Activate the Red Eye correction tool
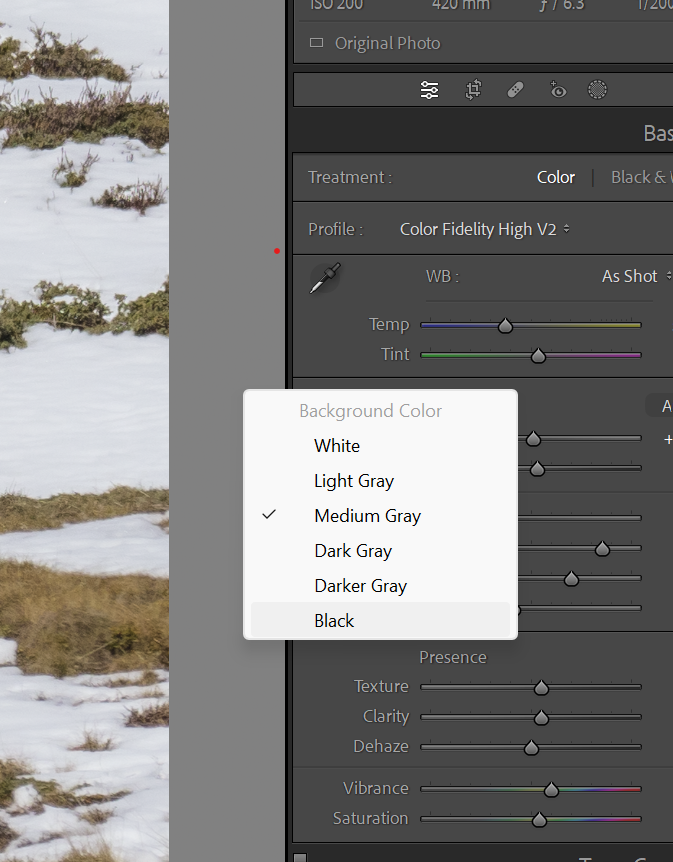673x862 pixels. 557,90
